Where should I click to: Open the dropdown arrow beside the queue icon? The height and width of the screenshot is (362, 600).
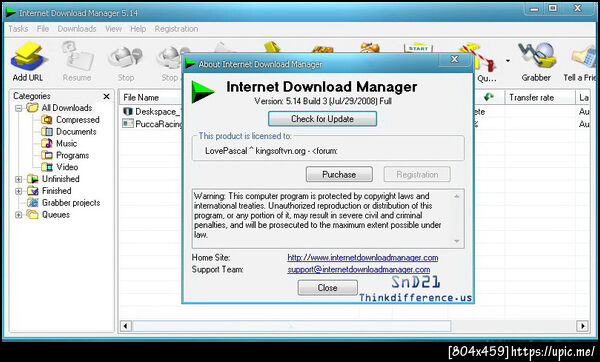508,60
